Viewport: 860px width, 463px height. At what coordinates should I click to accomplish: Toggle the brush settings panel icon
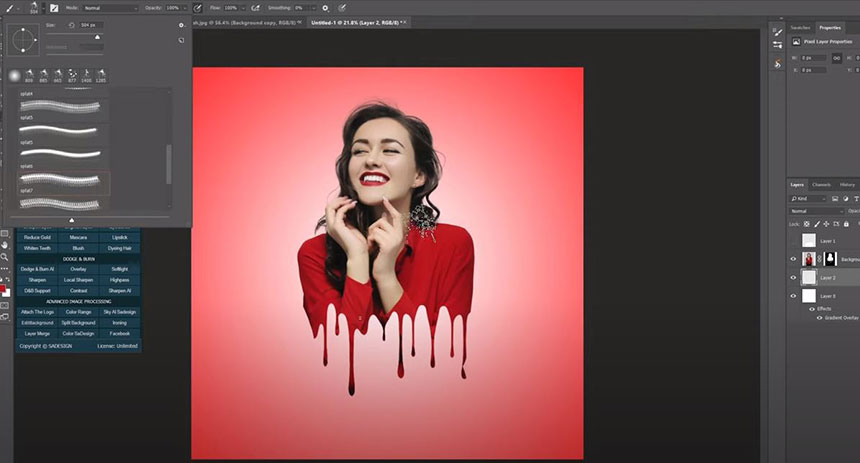tap(54, 8)
